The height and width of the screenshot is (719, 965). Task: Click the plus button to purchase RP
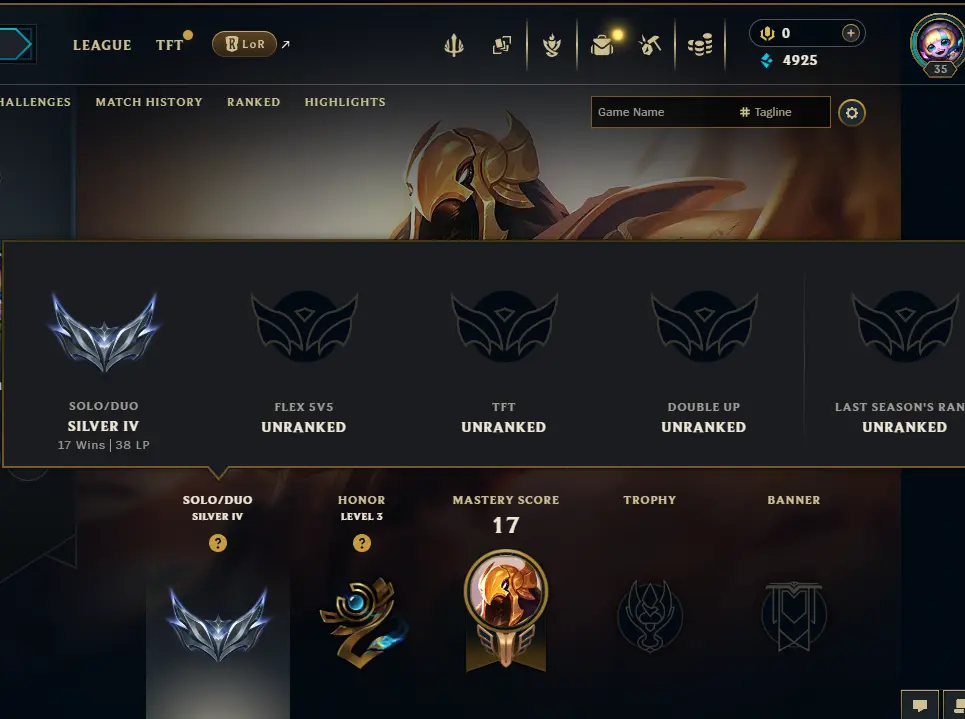tap(851, 33)
